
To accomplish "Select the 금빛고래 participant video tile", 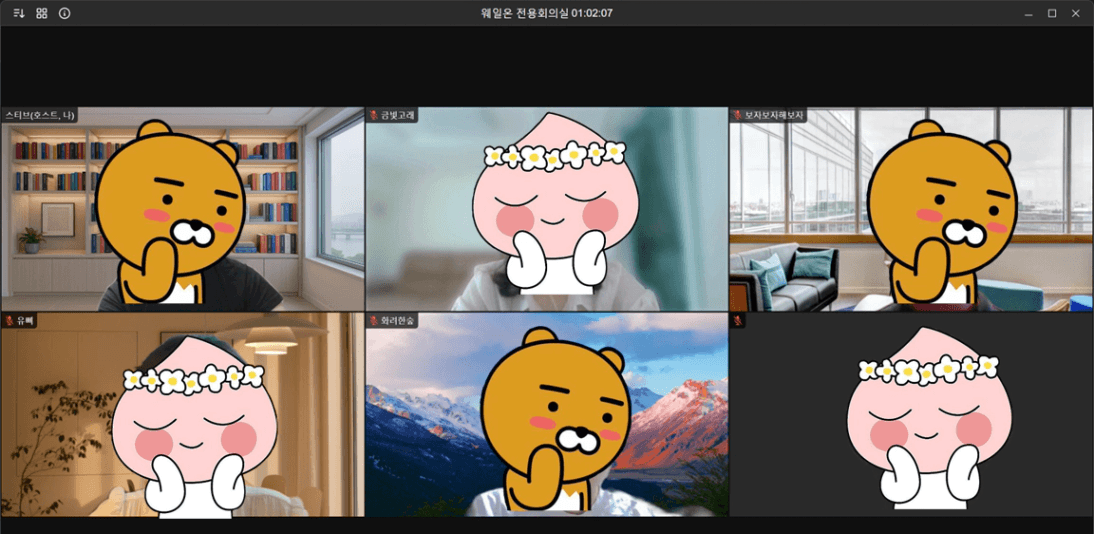I will [x=546, y=209].
